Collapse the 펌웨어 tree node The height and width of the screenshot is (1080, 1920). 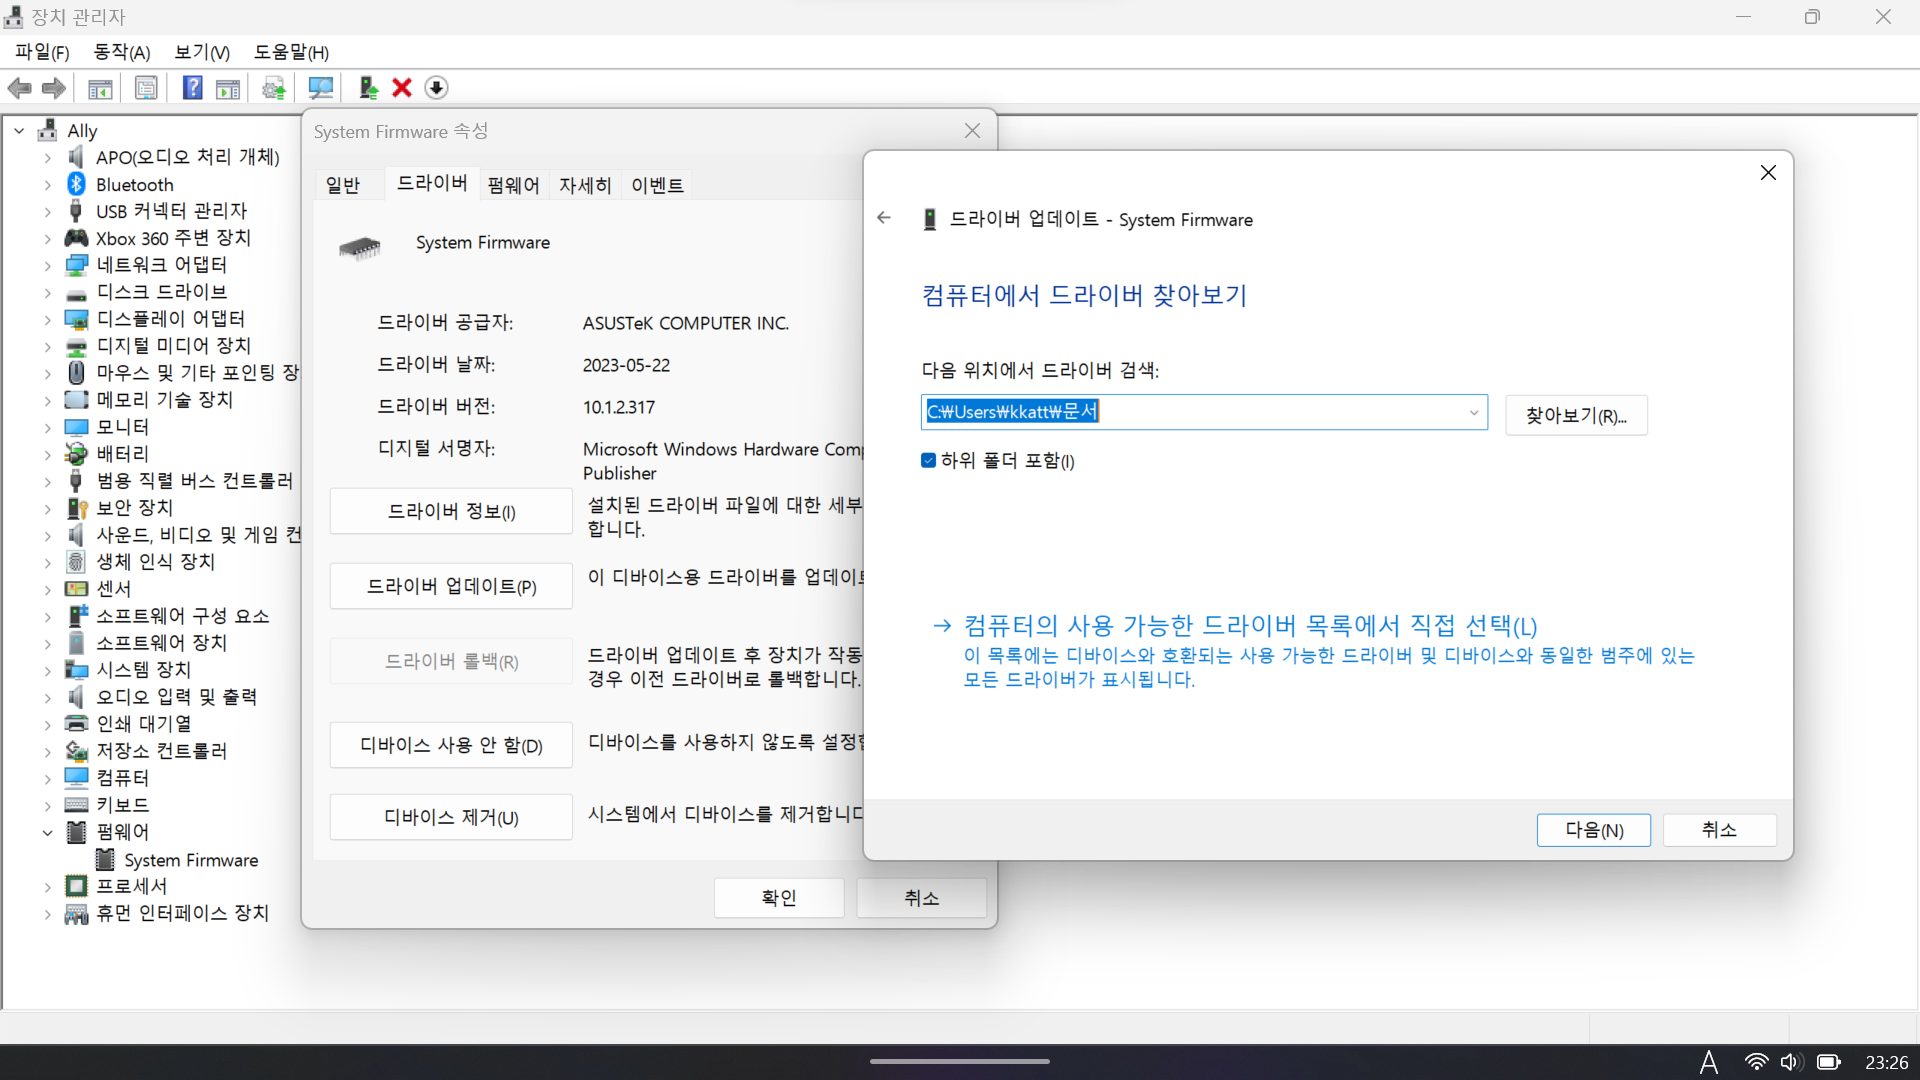click(x=47, y=832)
